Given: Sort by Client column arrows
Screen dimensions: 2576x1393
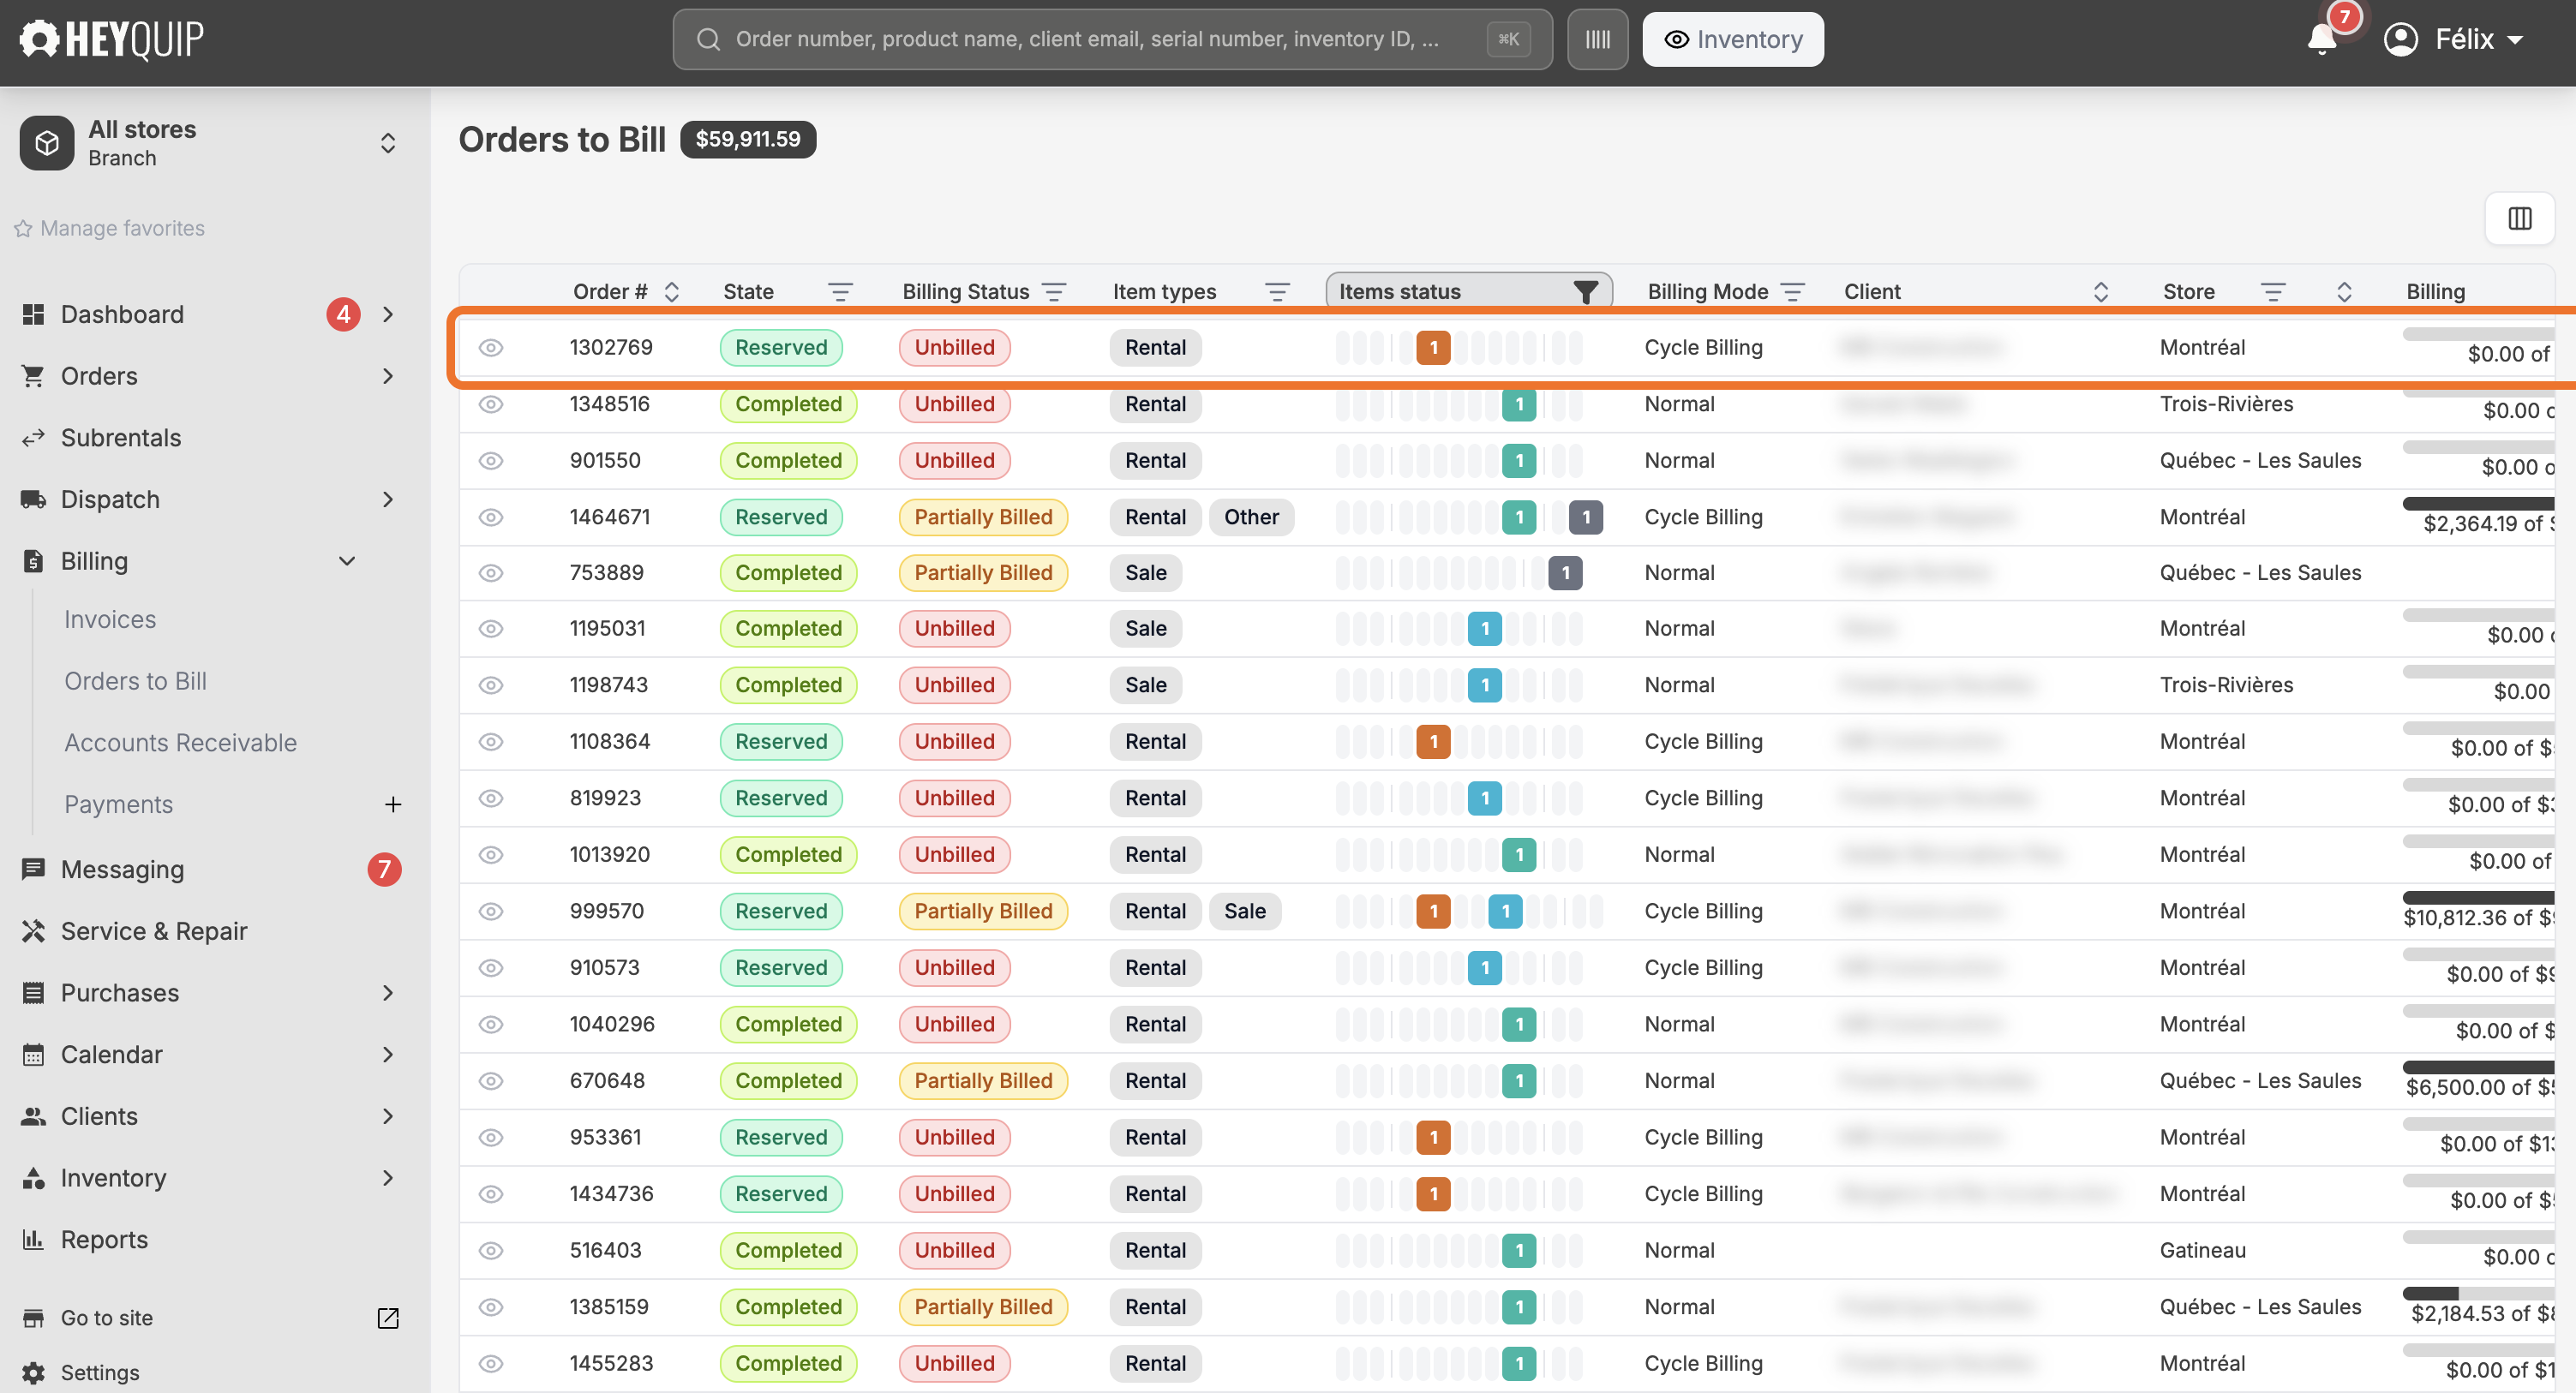Looking at the screenshot, I should click(x=2100, y=292).
